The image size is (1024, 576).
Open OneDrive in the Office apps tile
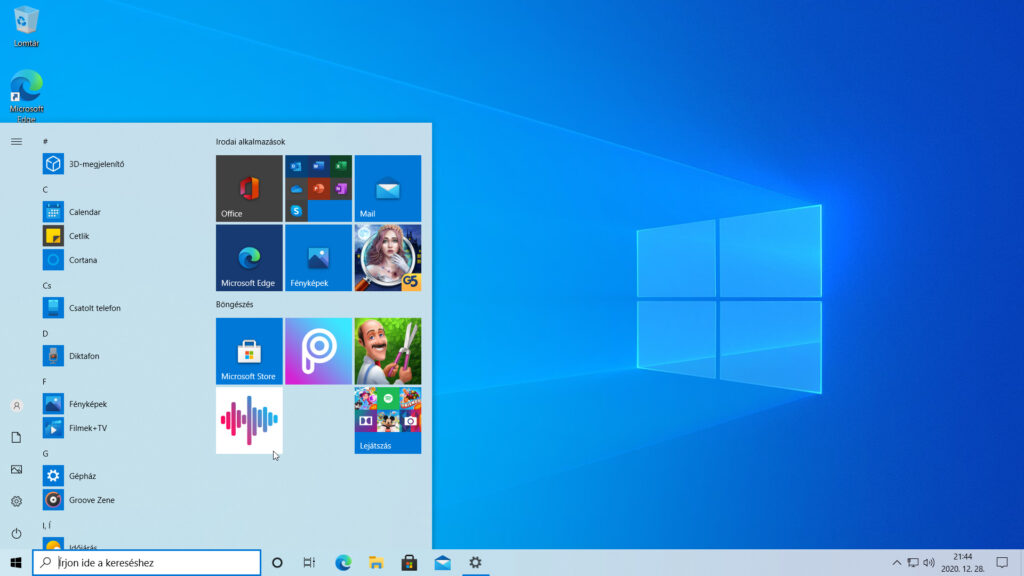tap(296, 189)
